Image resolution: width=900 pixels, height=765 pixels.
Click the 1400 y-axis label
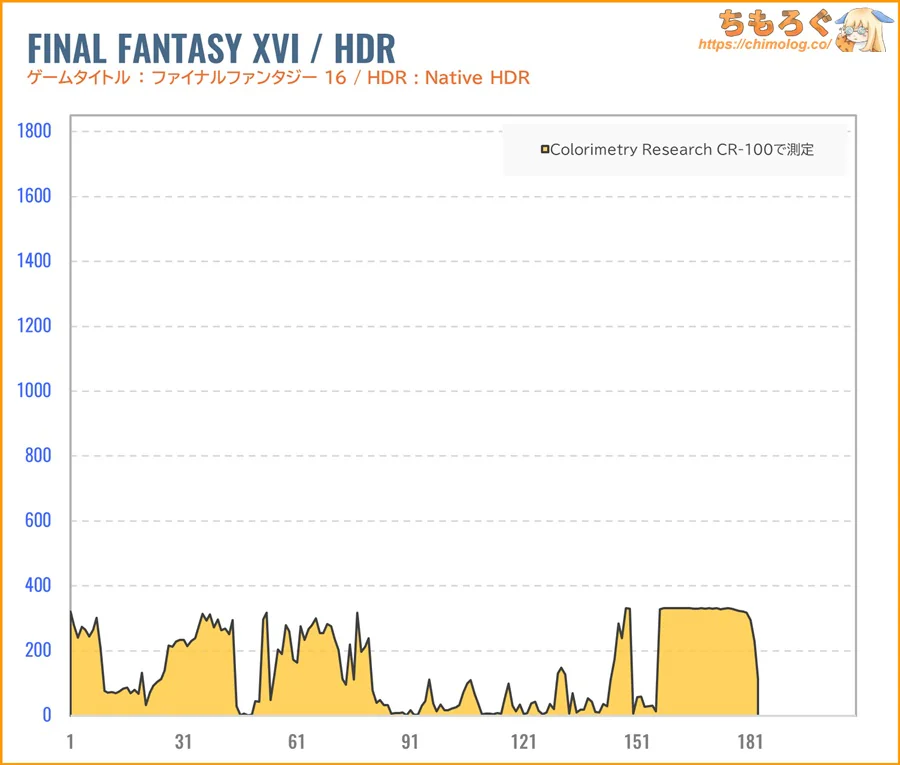pyautogui.click(x=33, y=261)
